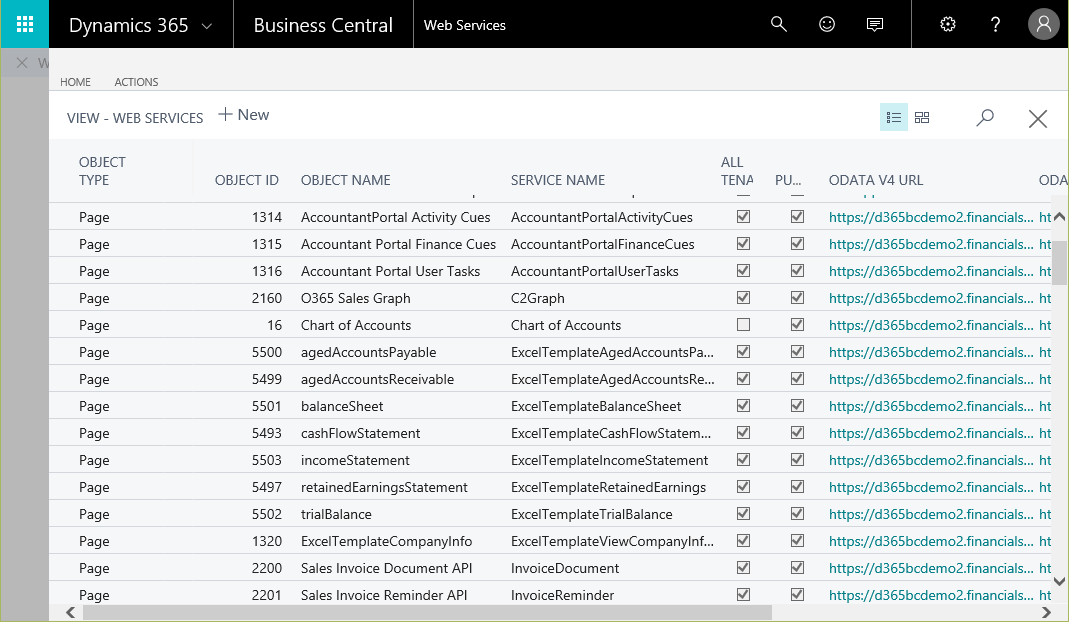Create a New web service
This screenshot has width=1069, height=622.
tap(243, 115)
